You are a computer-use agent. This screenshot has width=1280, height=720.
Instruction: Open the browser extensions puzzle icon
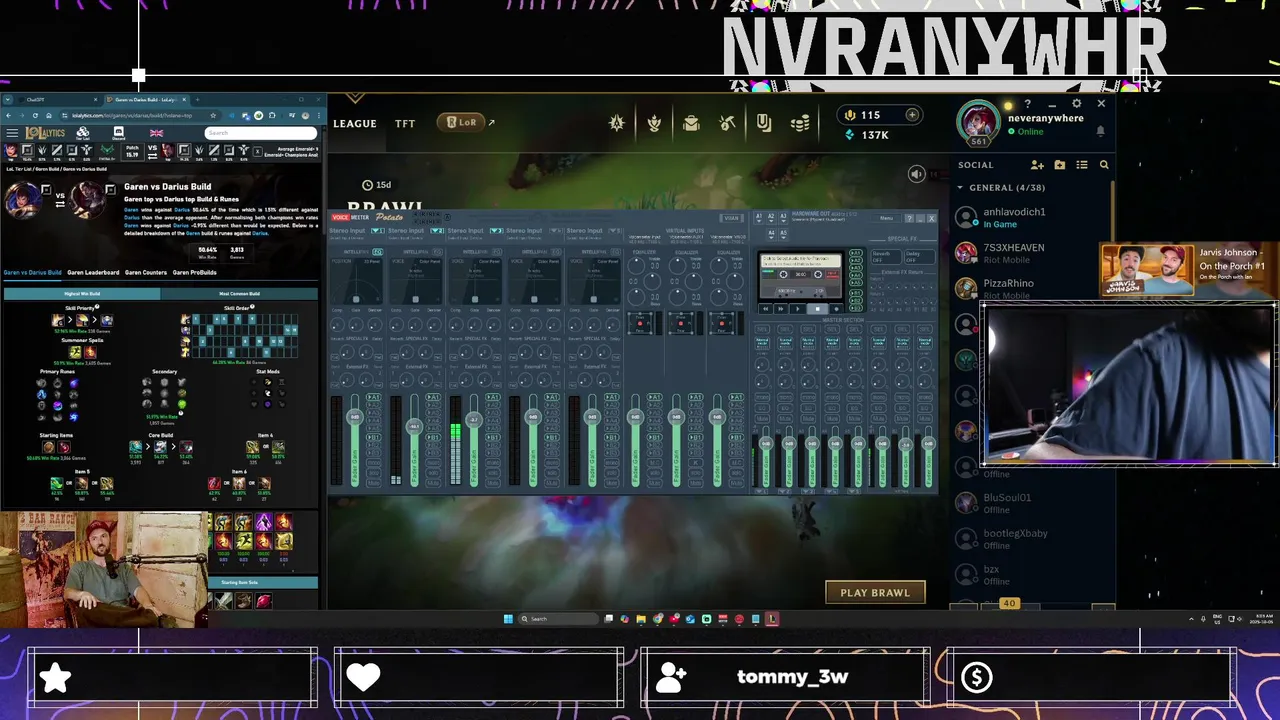click(x=272, y=115)
